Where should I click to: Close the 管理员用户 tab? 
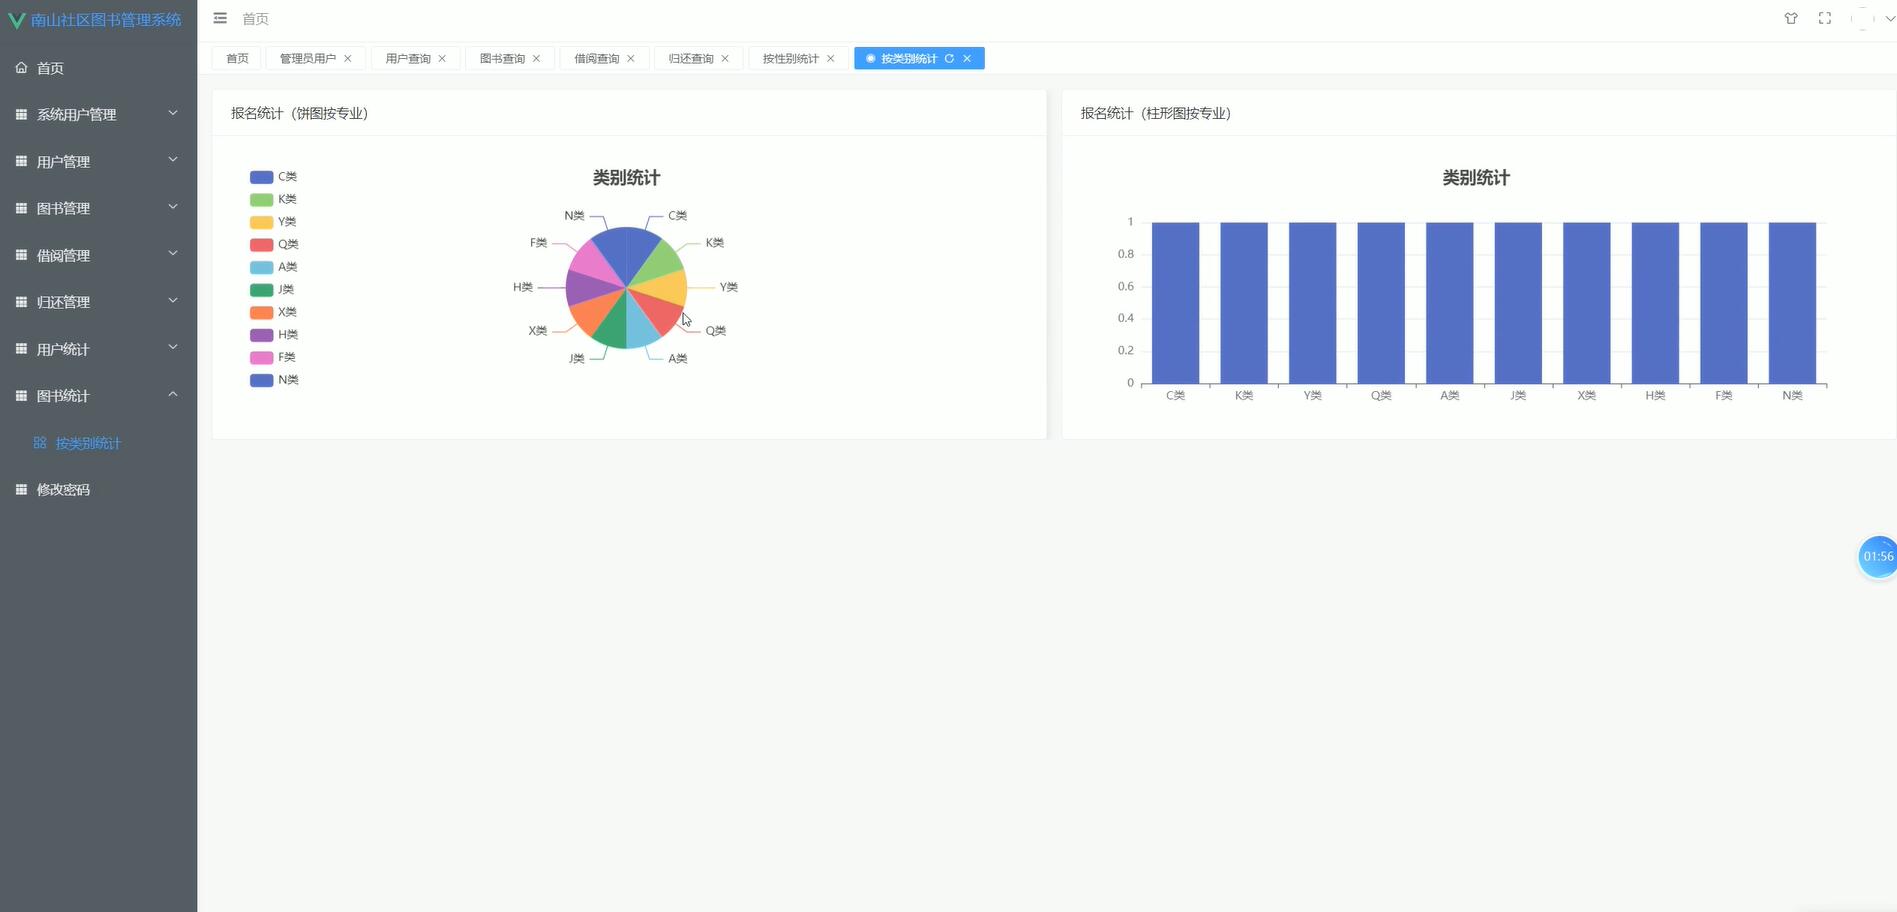point(348,59)
